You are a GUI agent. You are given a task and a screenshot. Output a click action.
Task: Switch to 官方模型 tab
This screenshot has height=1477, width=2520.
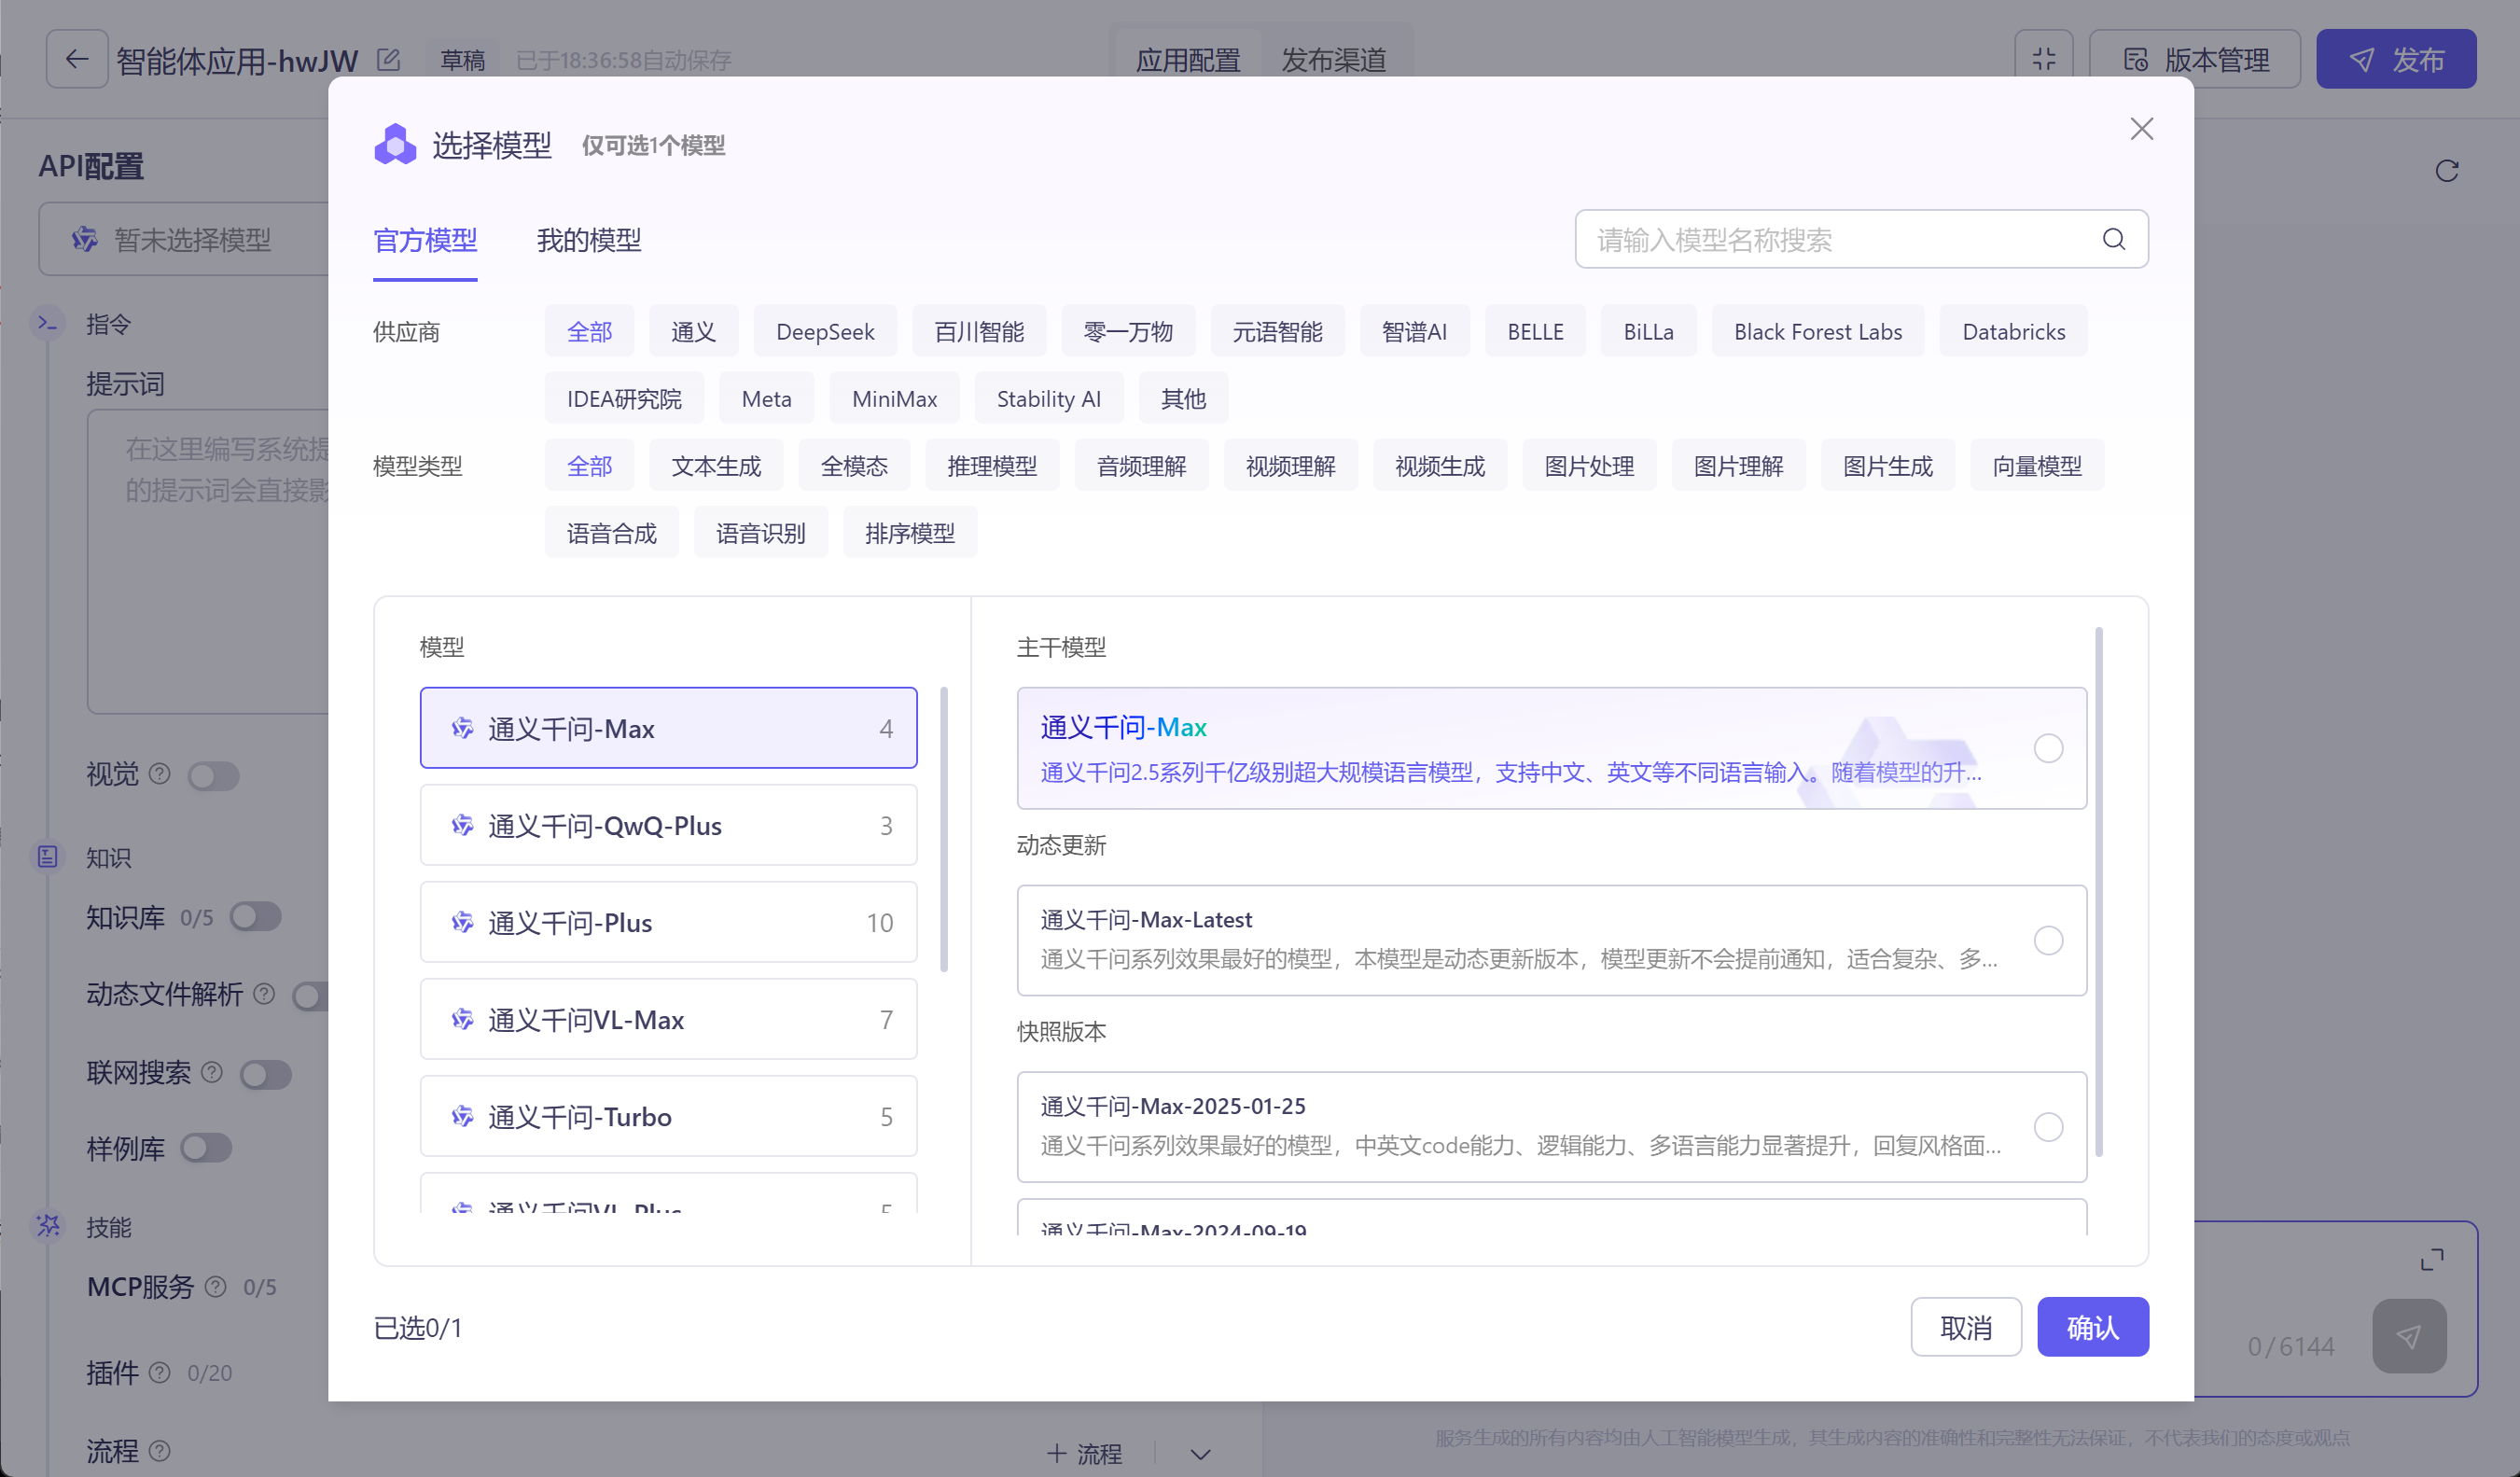coord(425,240)
